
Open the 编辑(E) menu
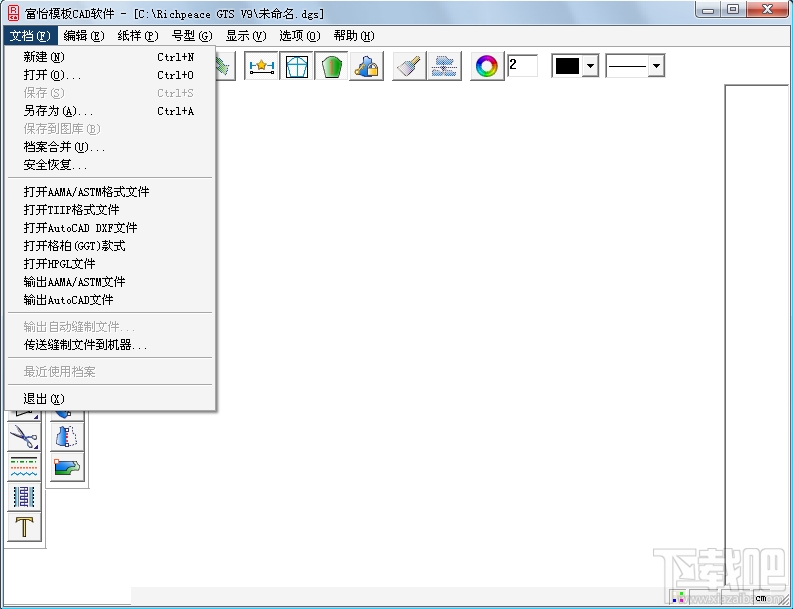(x=84, y=36)
